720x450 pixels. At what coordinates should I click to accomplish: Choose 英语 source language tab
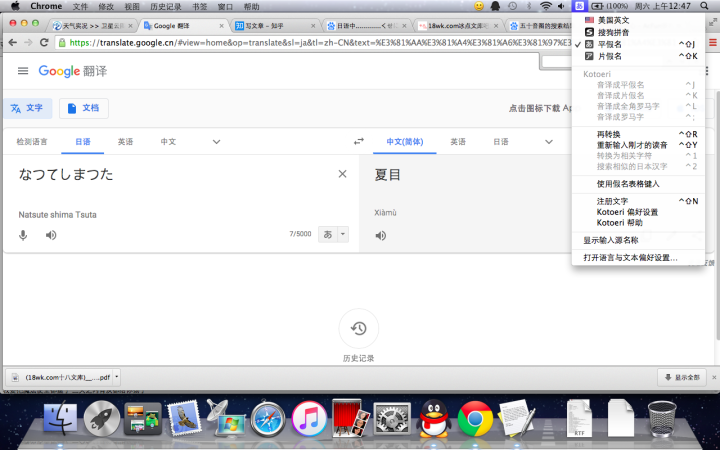click(125, 141)
